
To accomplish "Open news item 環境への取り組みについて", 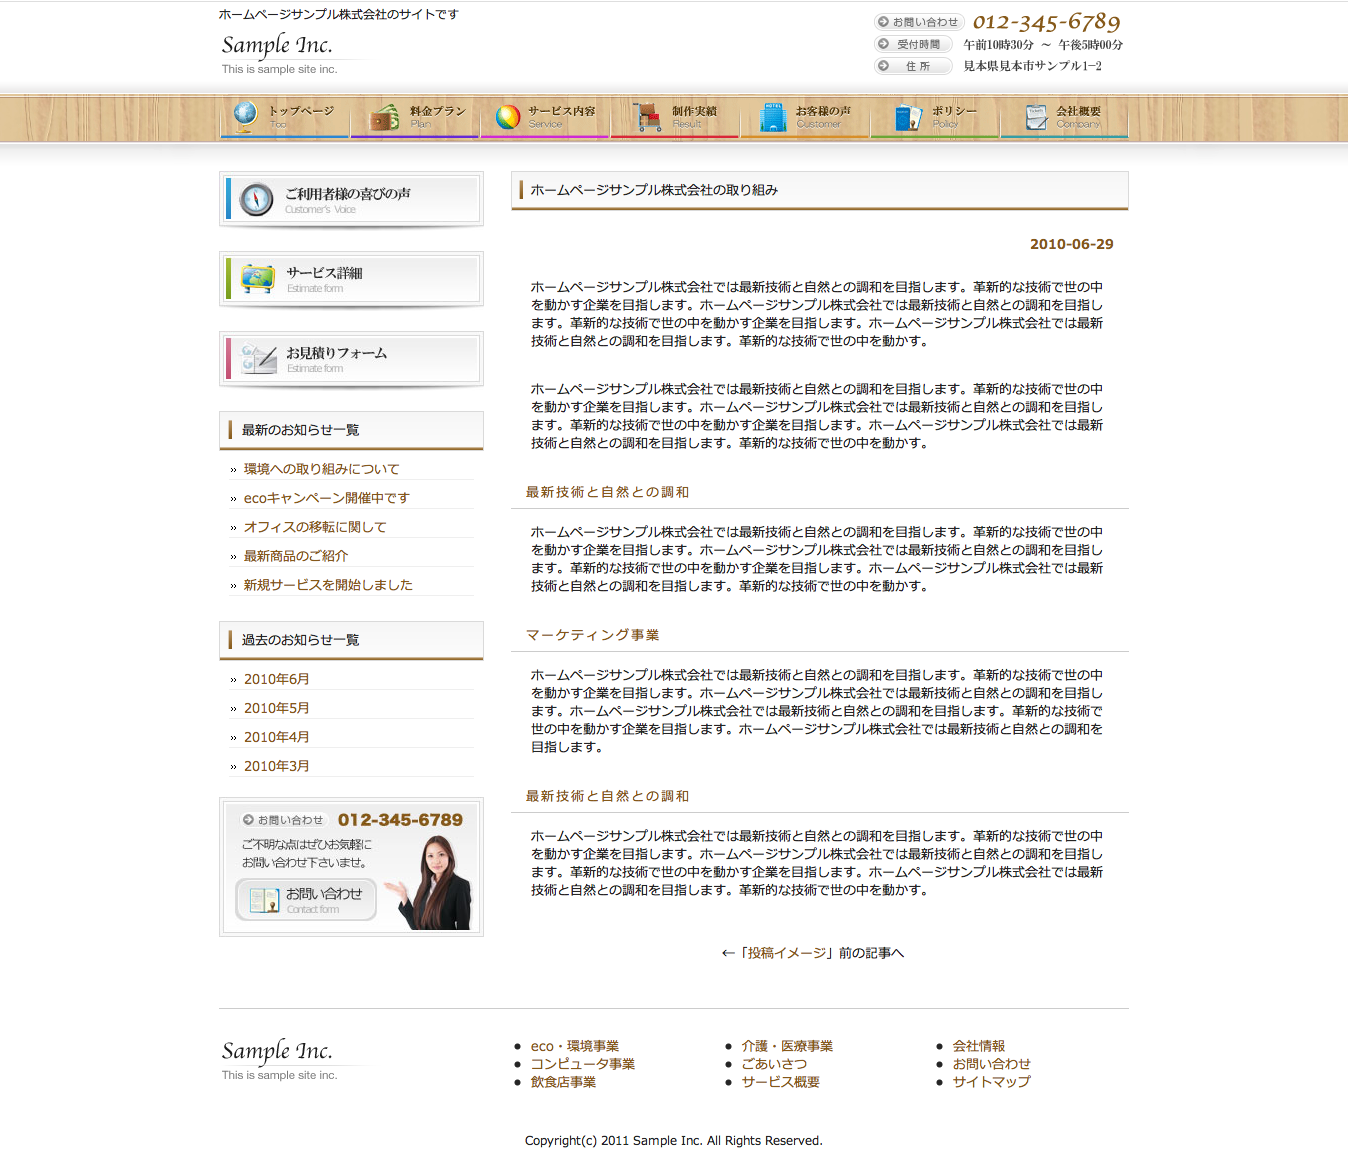I will pos(321,469).
